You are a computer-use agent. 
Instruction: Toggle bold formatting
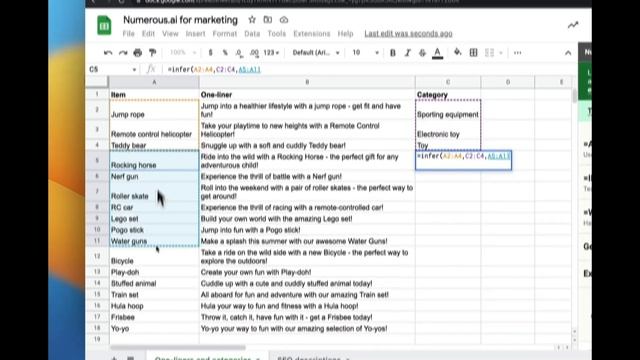click(393, 53)
